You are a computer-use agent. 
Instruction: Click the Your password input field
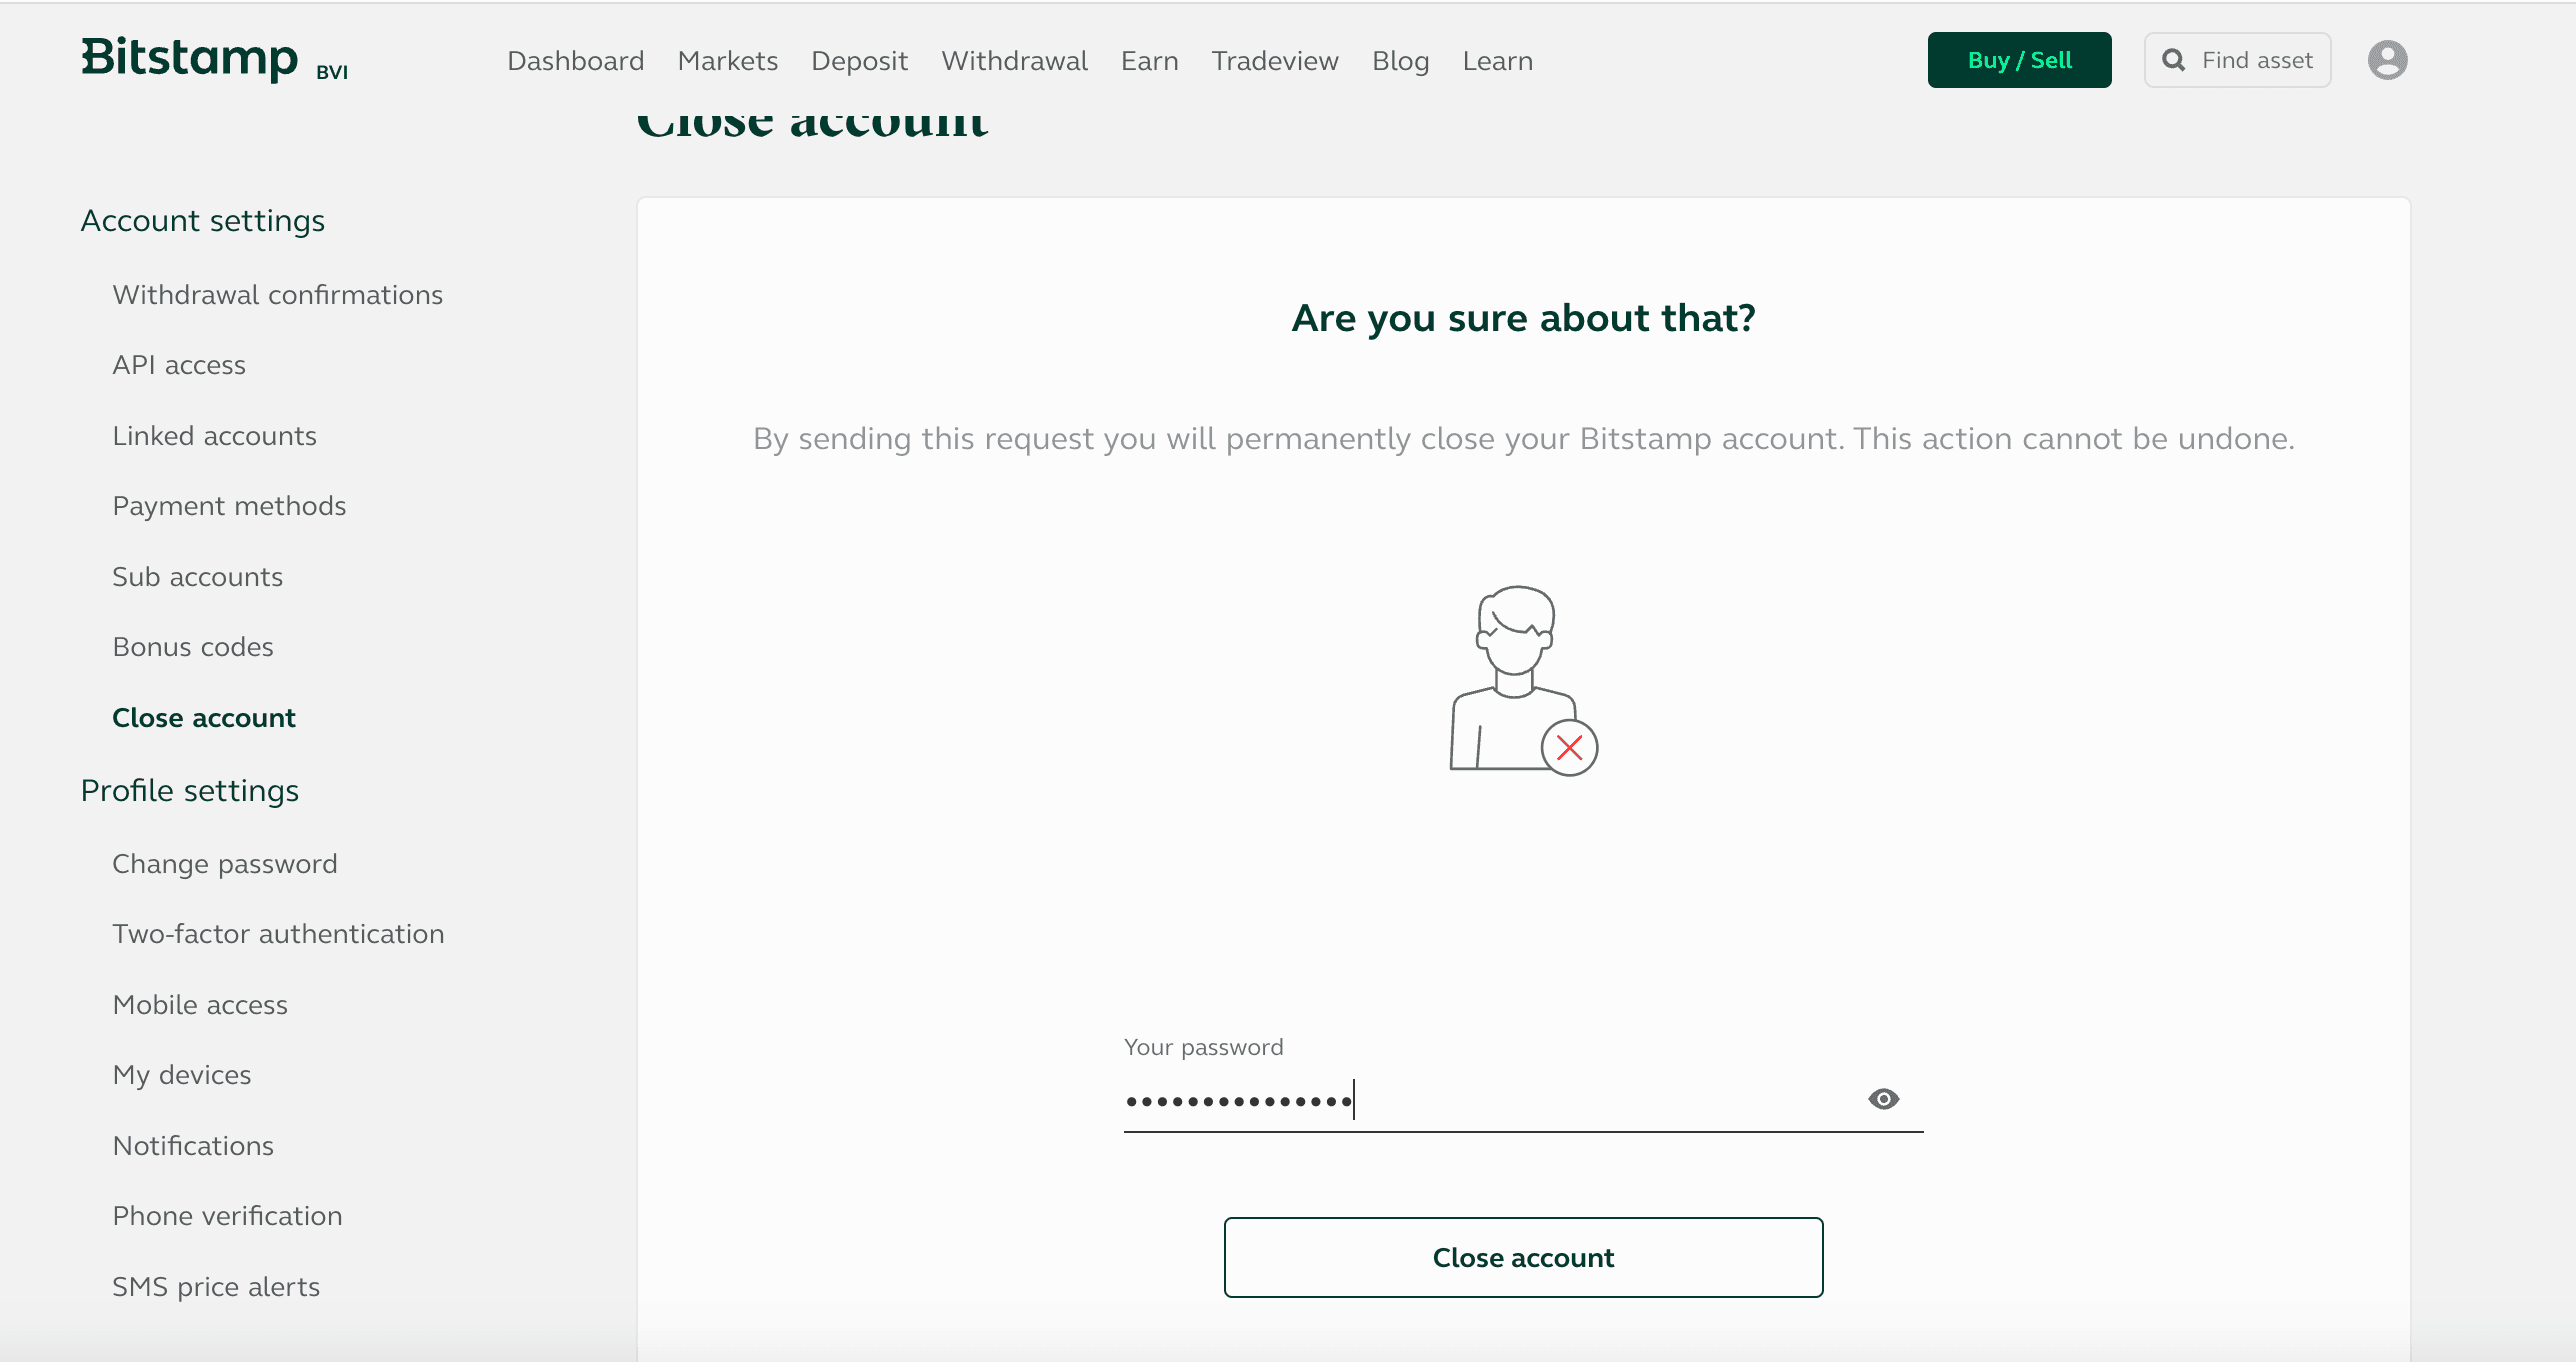tap(1490, 1101)
